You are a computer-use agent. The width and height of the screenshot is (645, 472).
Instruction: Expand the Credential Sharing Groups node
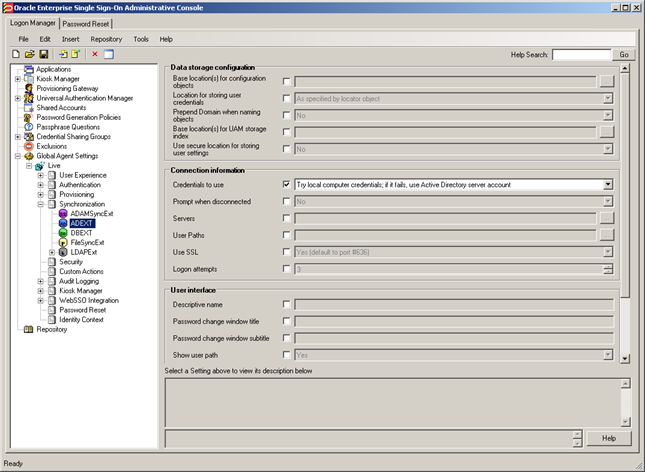click(18, 137)
